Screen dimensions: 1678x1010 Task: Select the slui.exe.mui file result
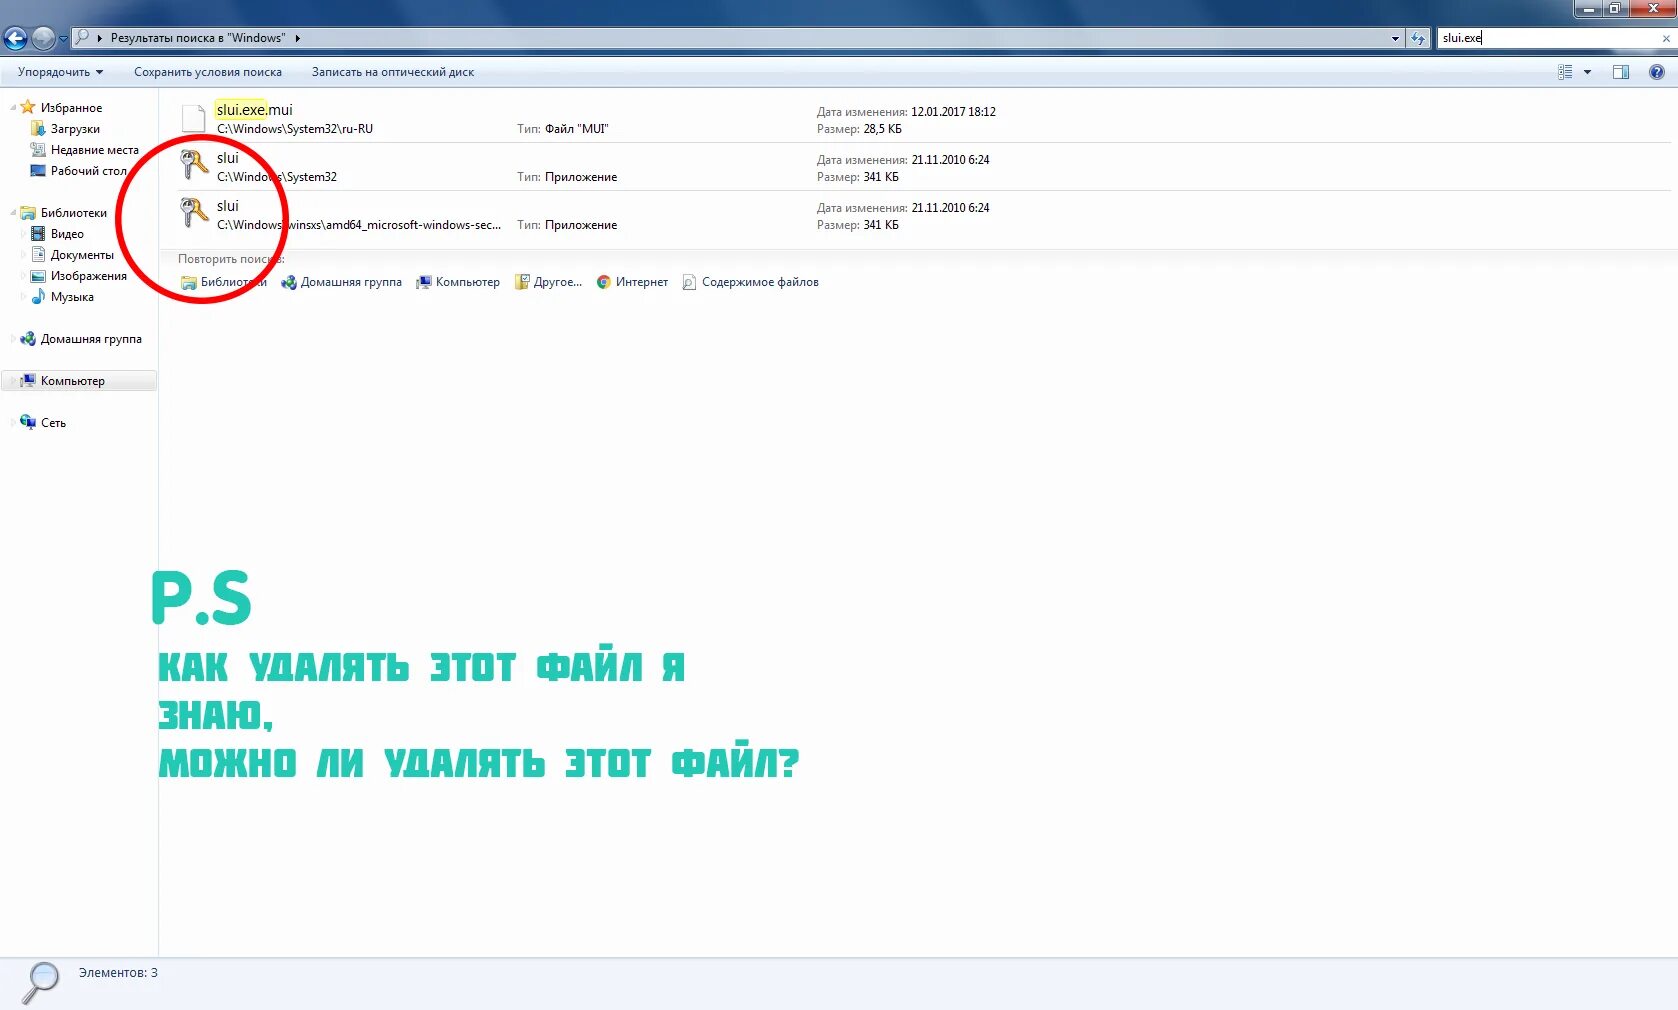coord(924,119)
